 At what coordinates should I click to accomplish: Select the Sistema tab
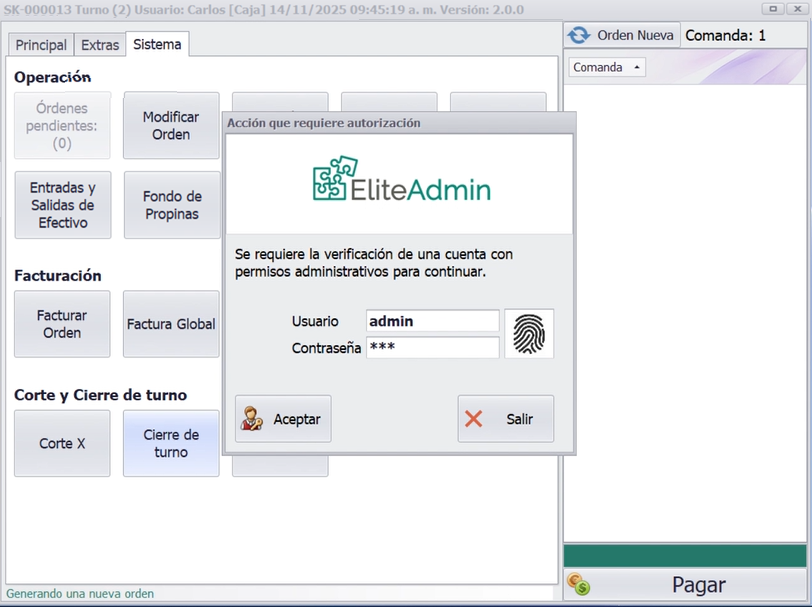click(x=157, y=45)
